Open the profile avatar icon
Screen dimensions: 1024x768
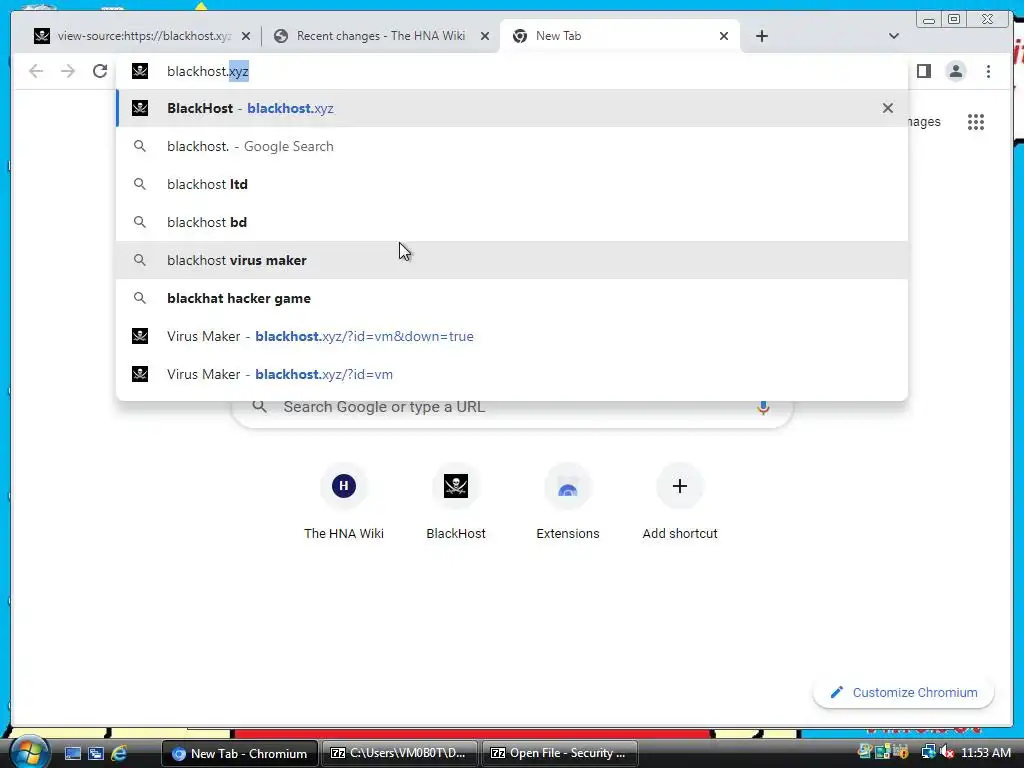click(x=955, y=71)
